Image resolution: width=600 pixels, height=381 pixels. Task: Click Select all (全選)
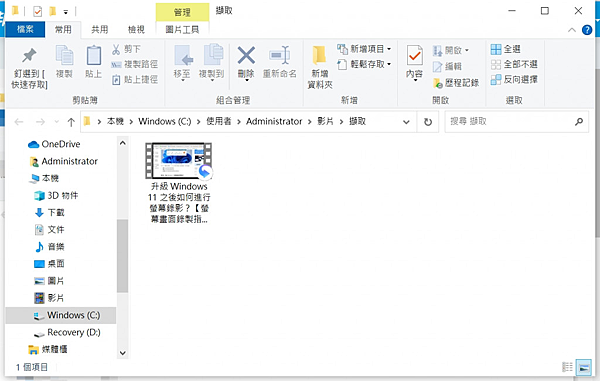[x=505, y=49]
